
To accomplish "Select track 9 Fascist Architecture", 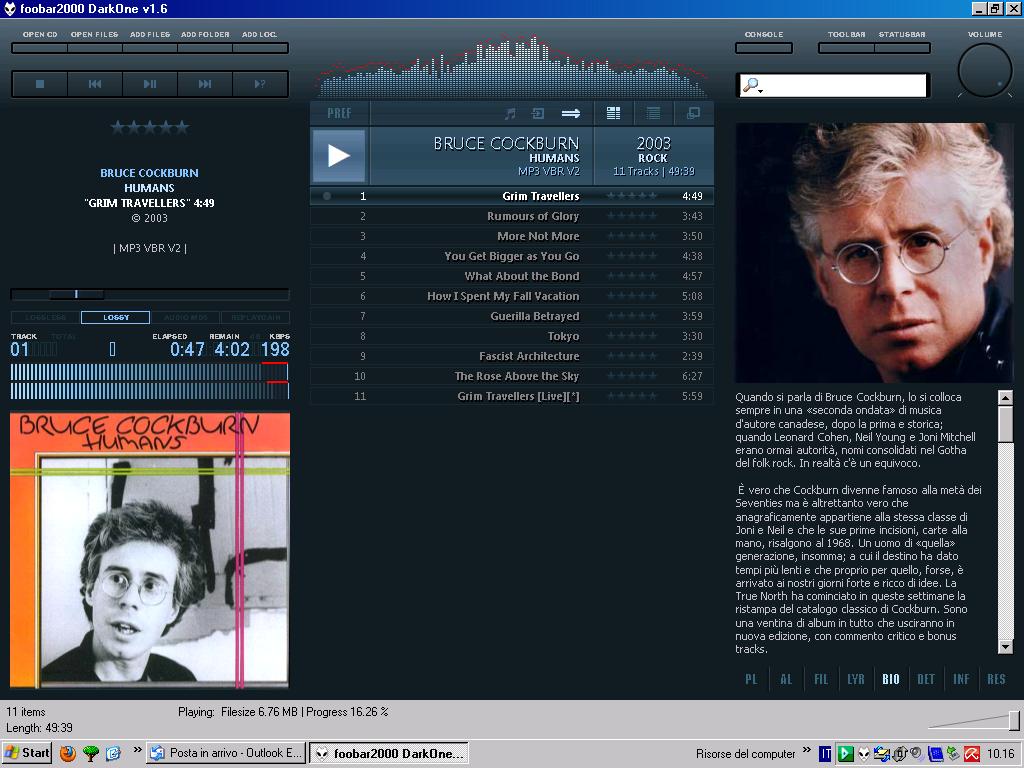I will tap(512, 356).
